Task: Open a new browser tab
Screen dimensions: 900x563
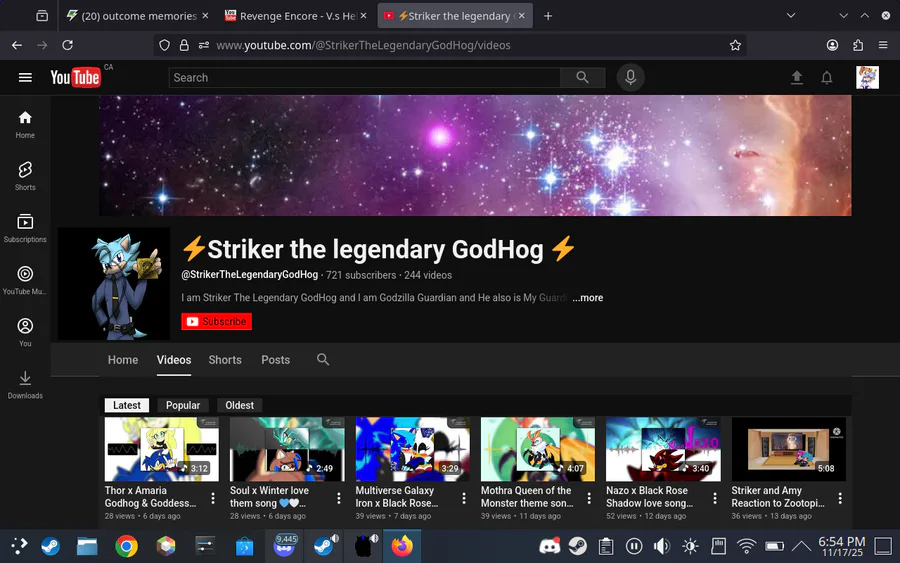Action: (548, 16)
